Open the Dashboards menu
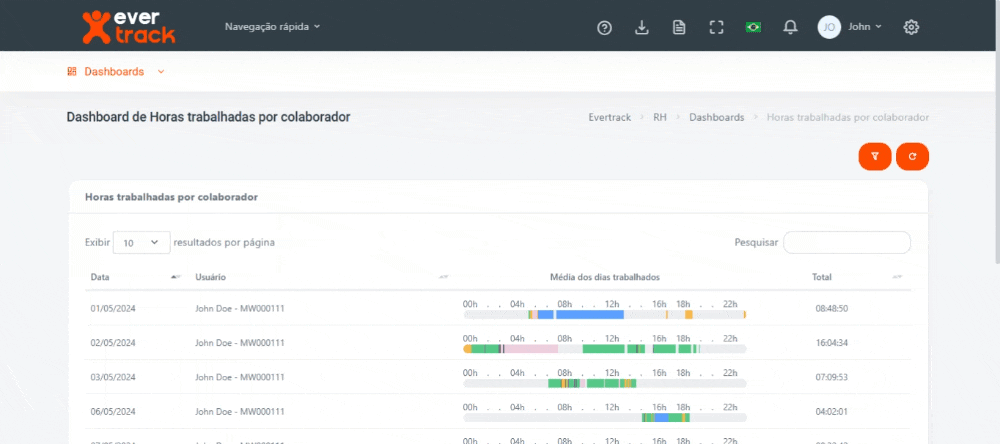1000x444 pixels. click(x=115, y=72)
